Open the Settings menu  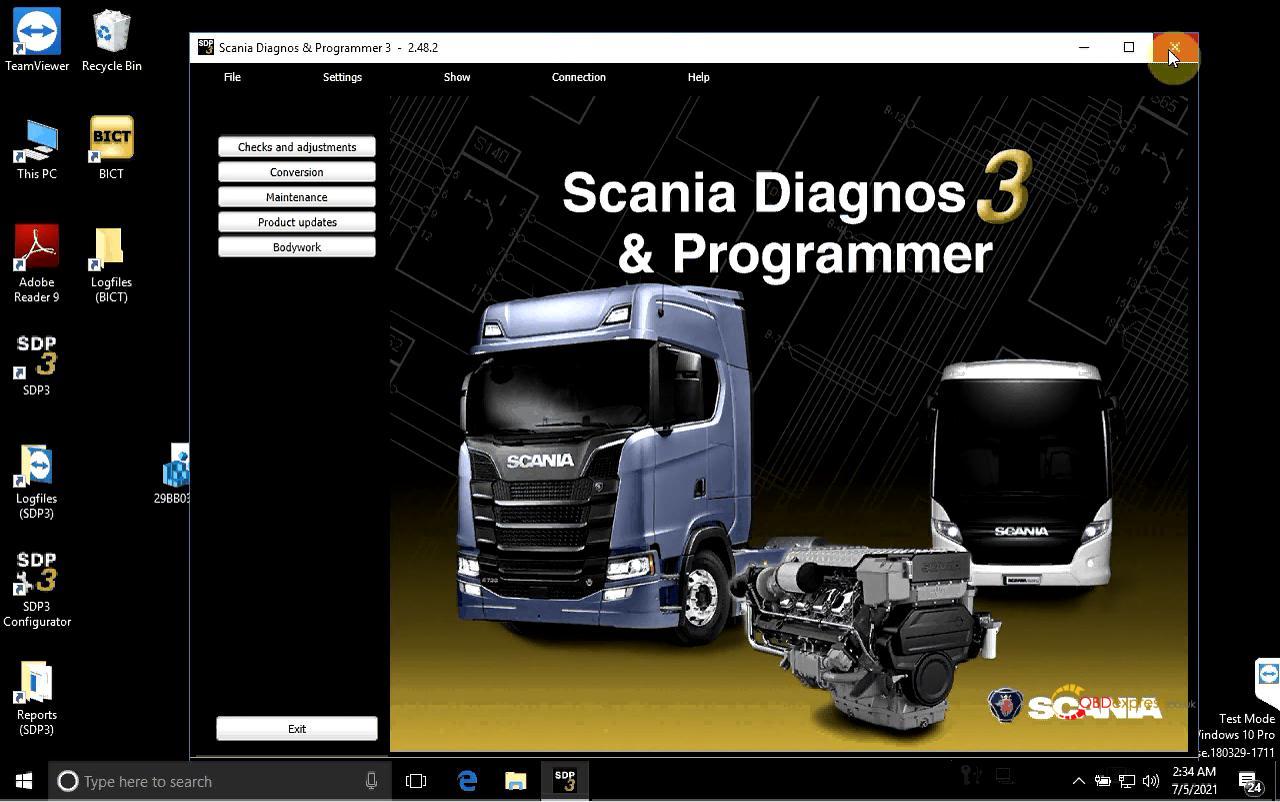pyautogui.click(x=342, y=77)
